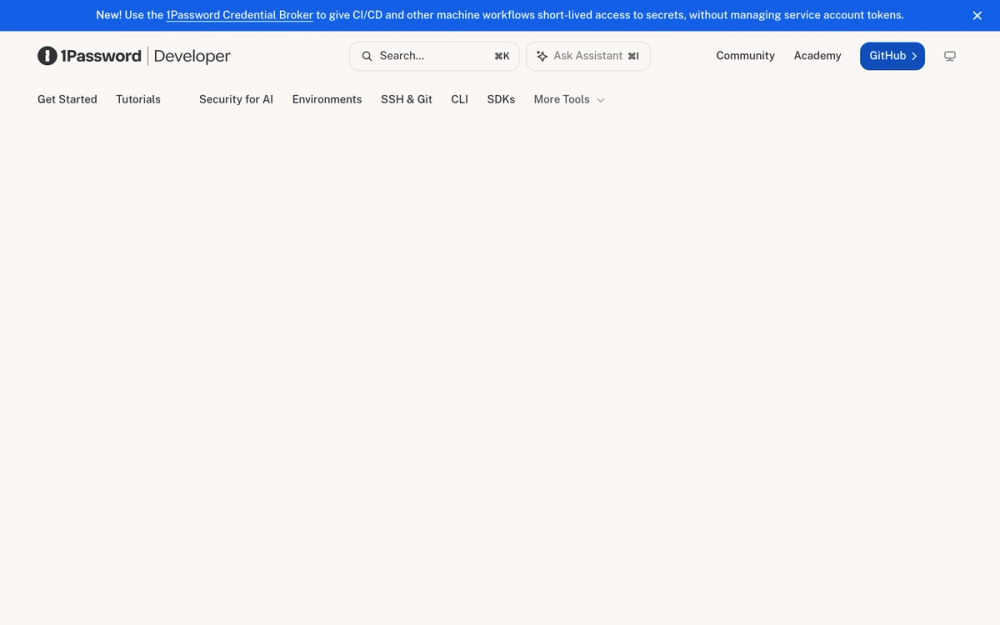Go to the SSH & Git section
The width and height of the screenshot is (1000, 625).
(406, 99)
